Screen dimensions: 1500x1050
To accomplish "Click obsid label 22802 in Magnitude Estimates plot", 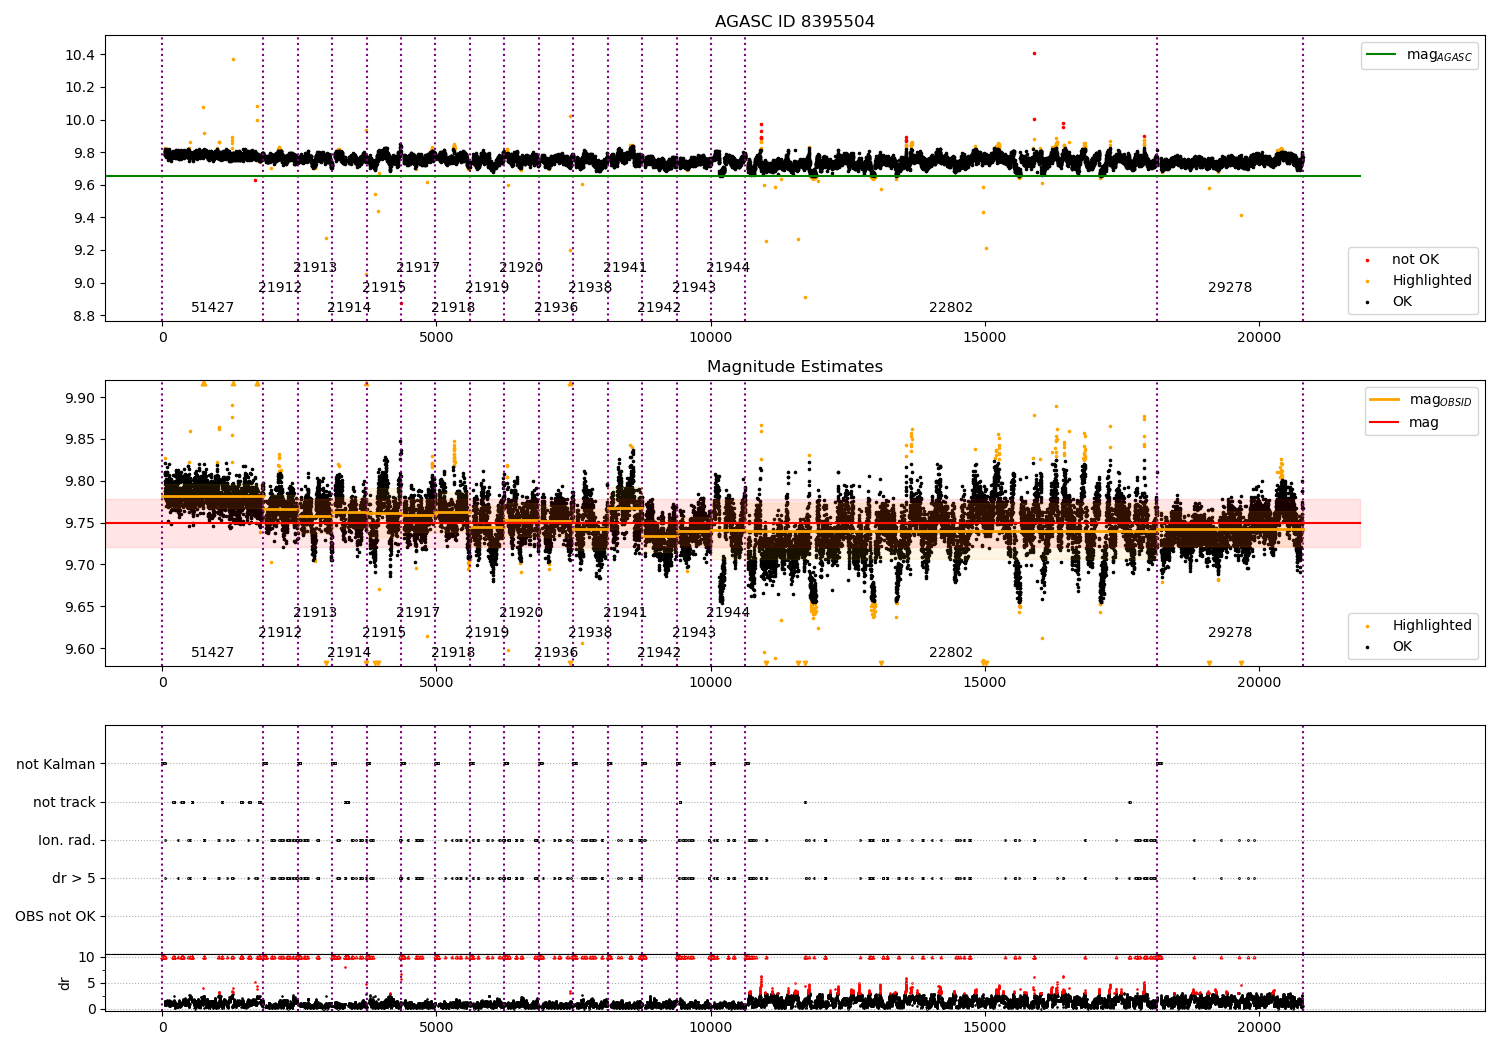I will [951, 652].
